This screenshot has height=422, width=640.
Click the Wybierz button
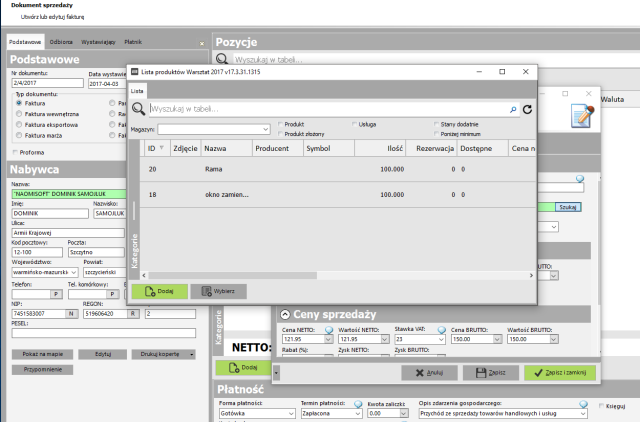coord(218,291)
